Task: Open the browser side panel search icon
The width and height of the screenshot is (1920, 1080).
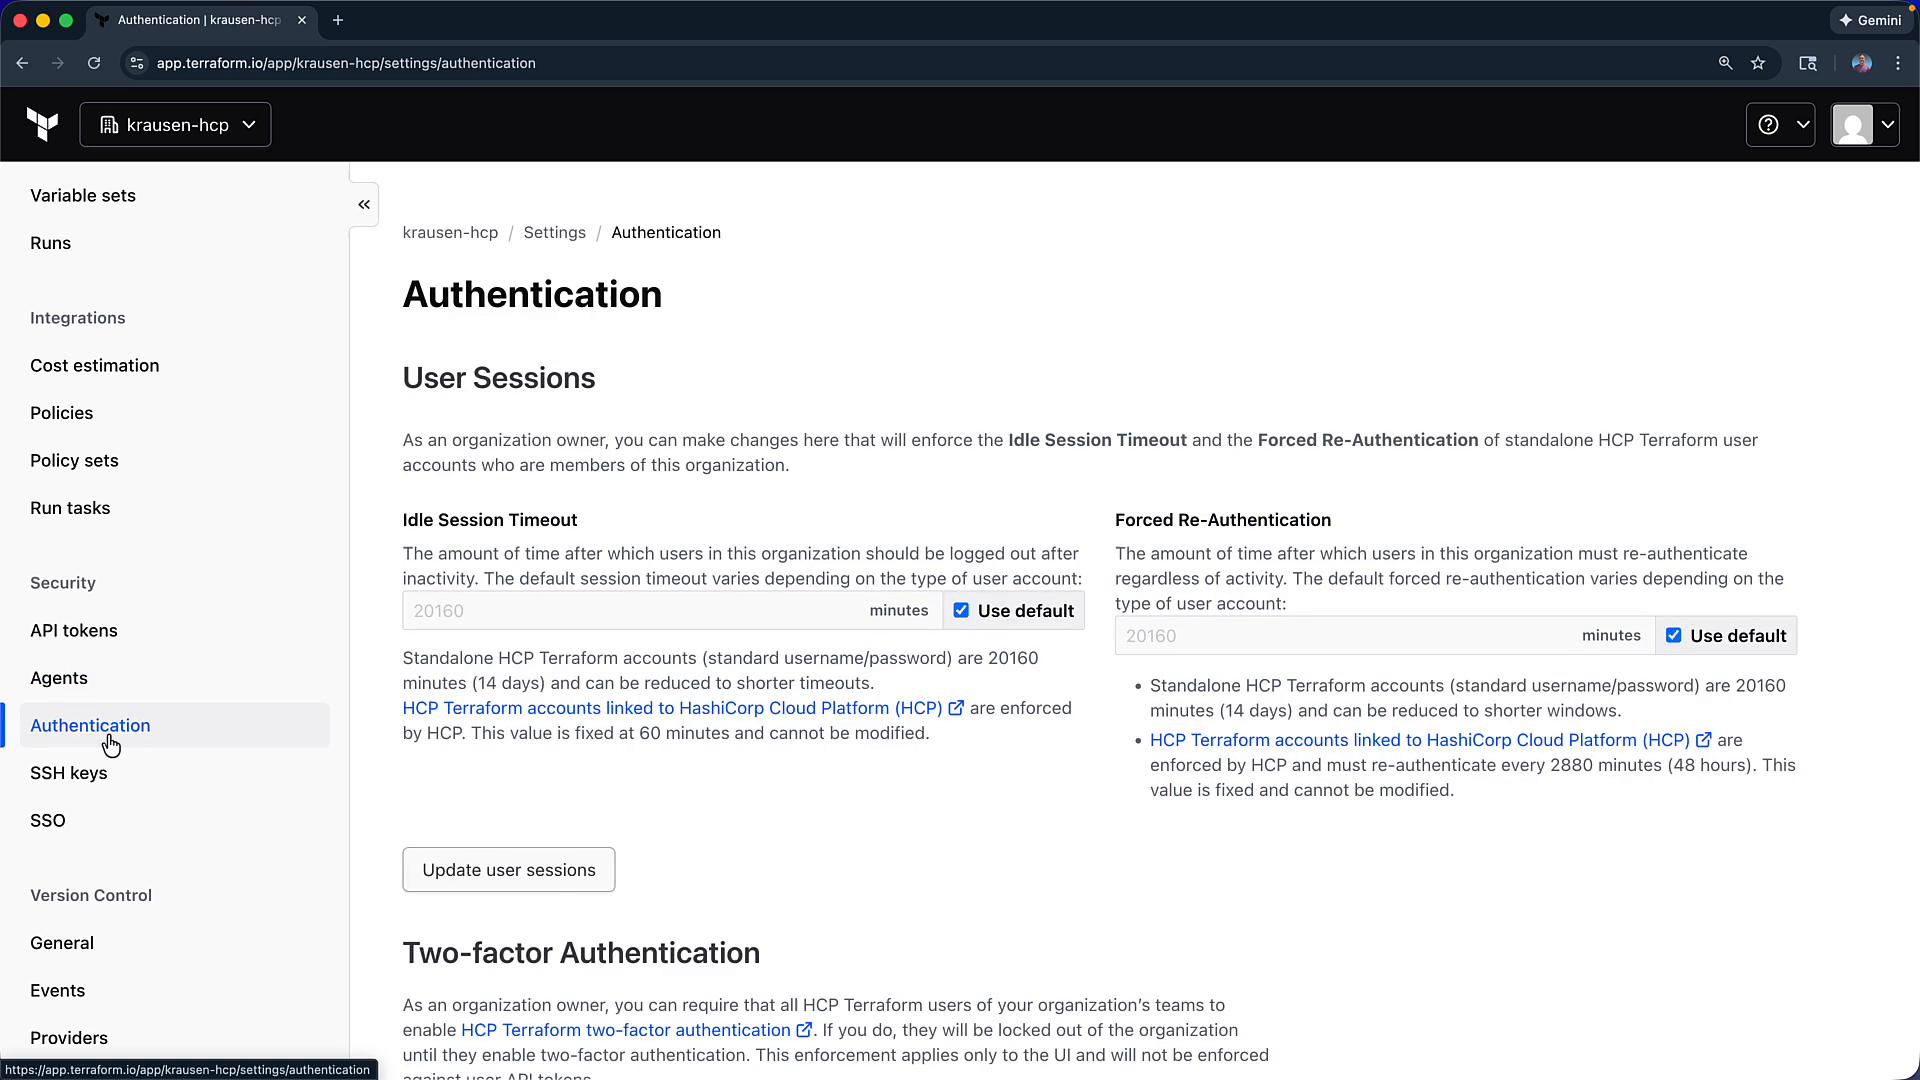Action: [x=1808, y=63]
